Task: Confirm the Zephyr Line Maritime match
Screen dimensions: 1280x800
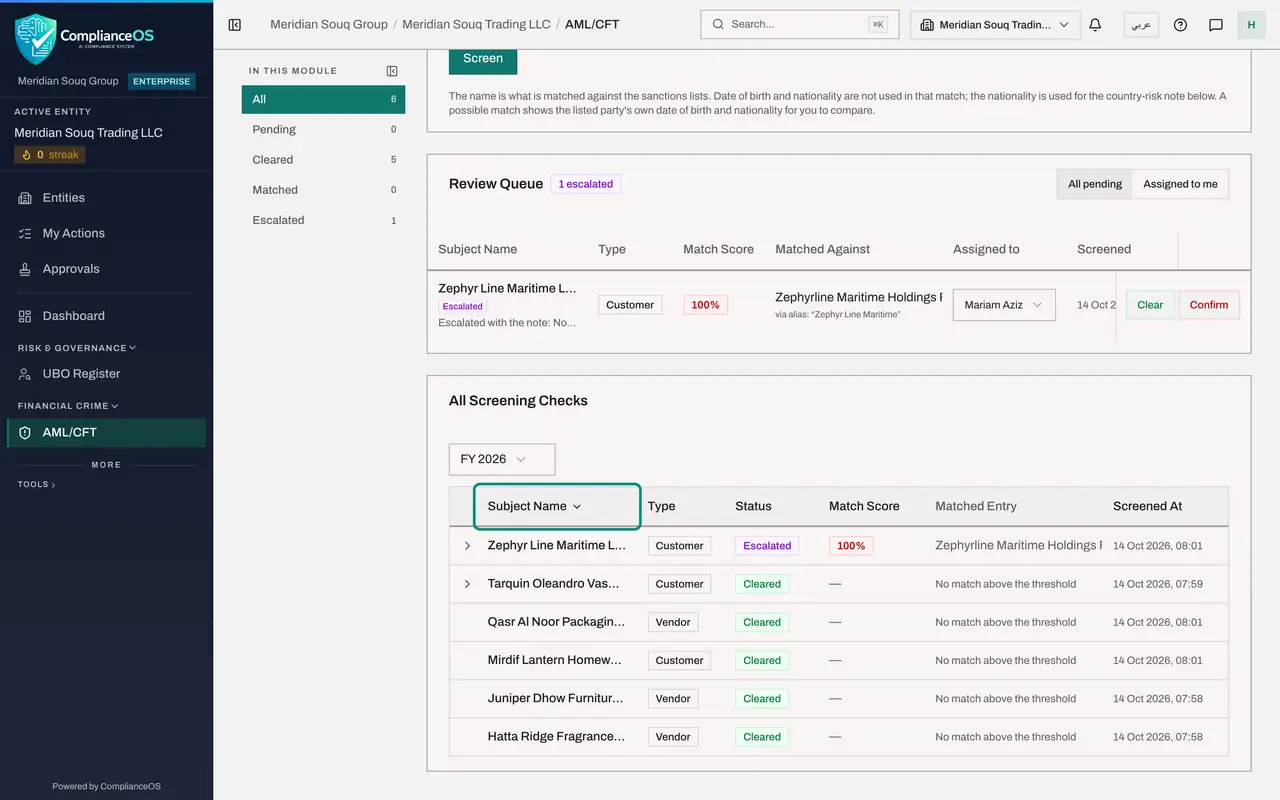Action: coord(1209,305)
